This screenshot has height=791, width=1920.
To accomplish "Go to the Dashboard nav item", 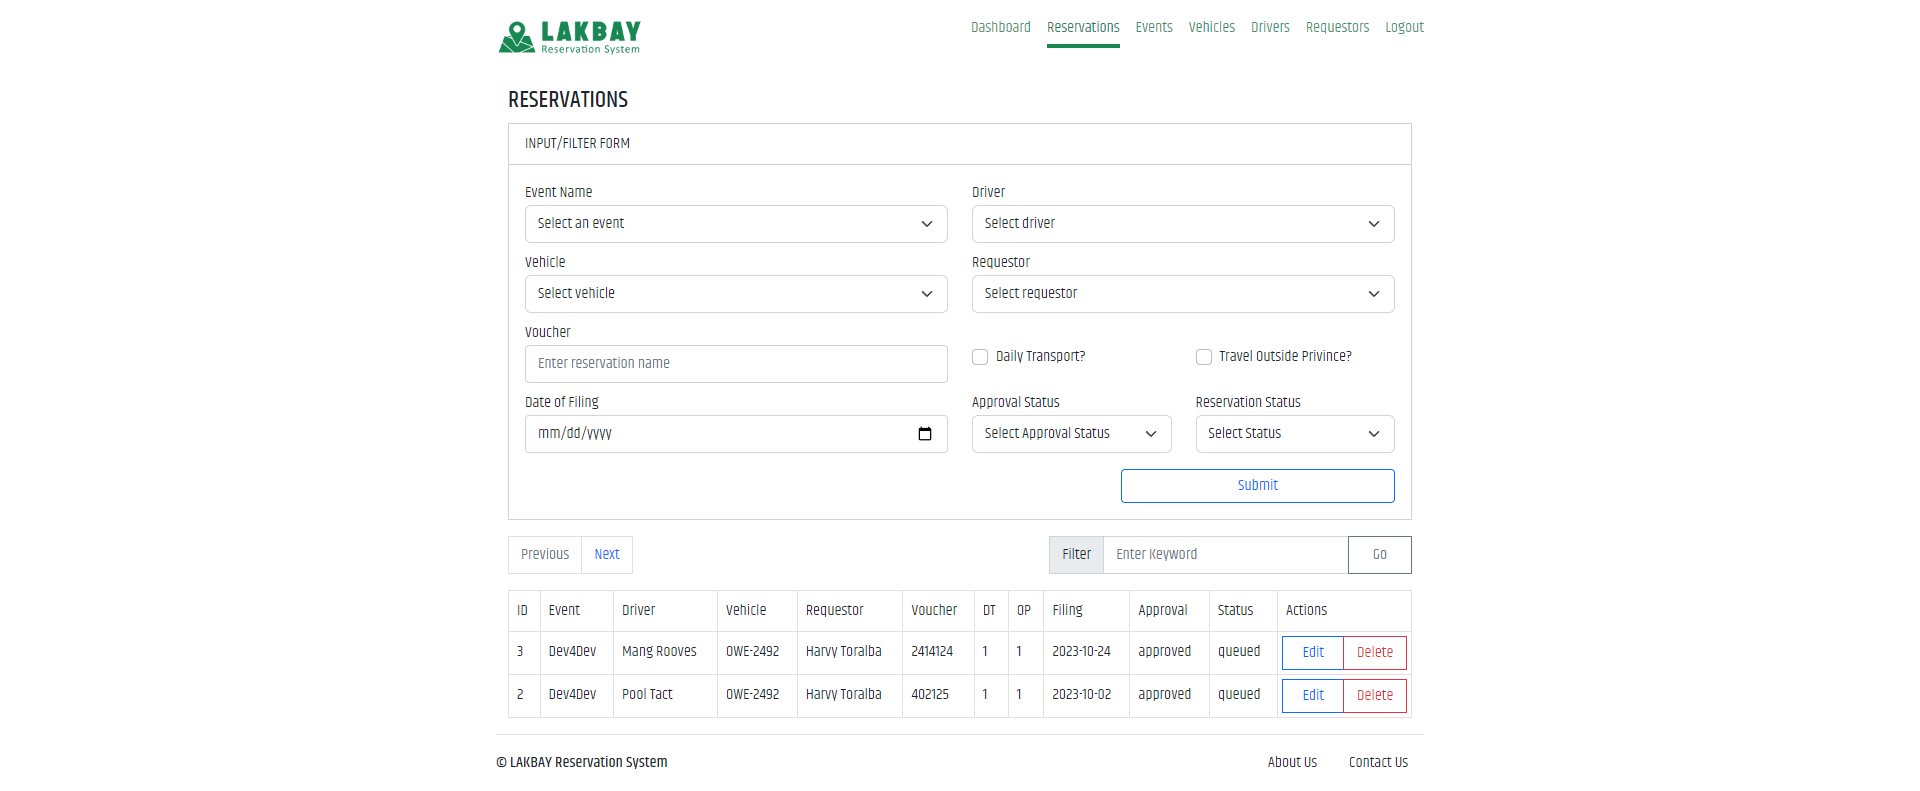I will coord(1000,27).
